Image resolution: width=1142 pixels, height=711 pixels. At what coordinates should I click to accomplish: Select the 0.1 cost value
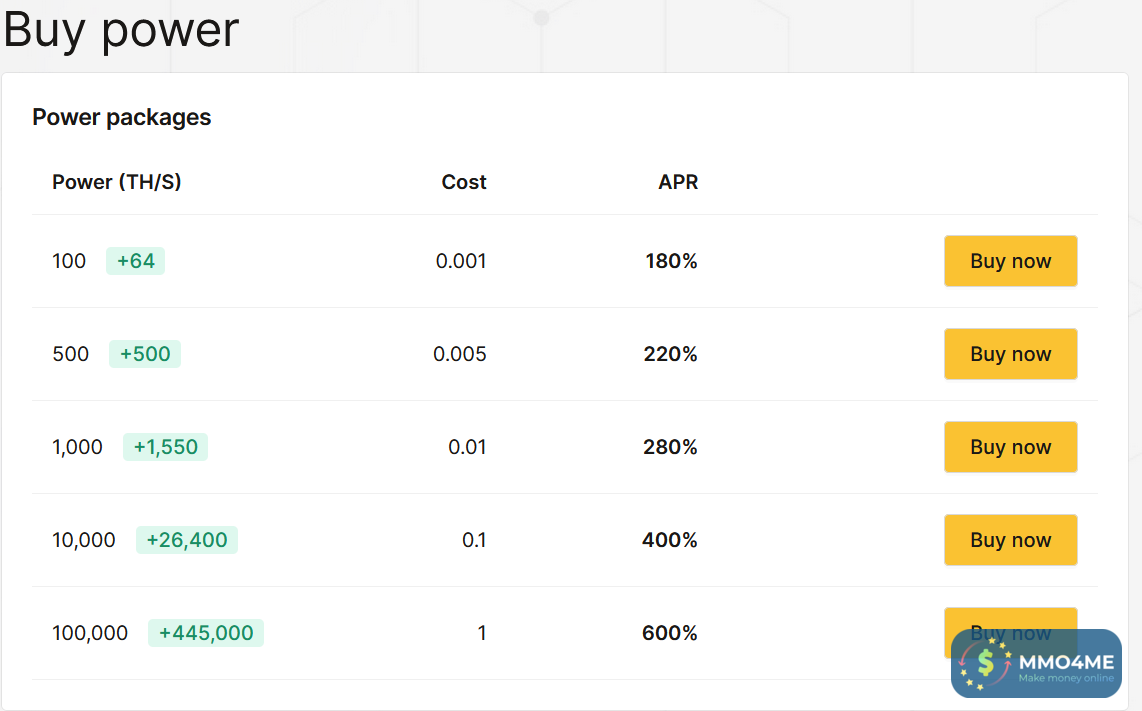[x=474, y=540]
